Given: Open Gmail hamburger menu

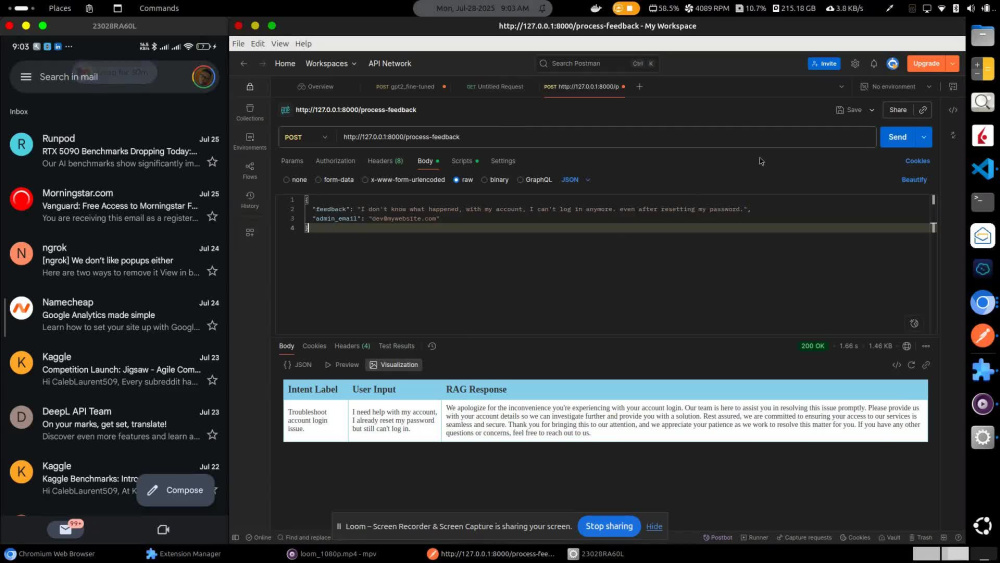Looking at the screenshot, I should 26,77.
